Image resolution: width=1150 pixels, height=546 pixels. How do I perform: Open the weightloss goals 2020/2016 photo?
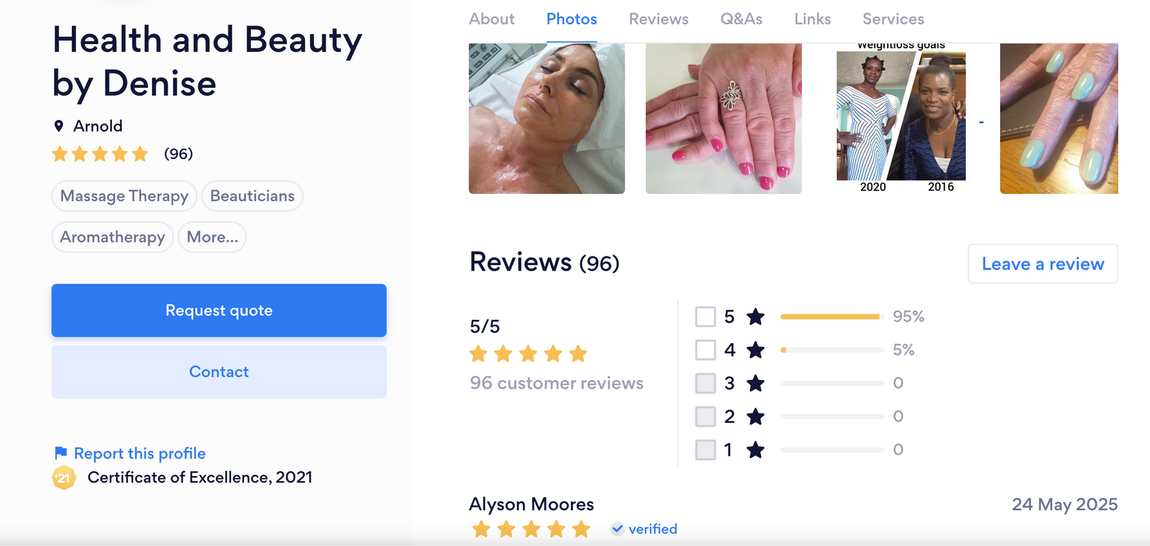(901, 118)
